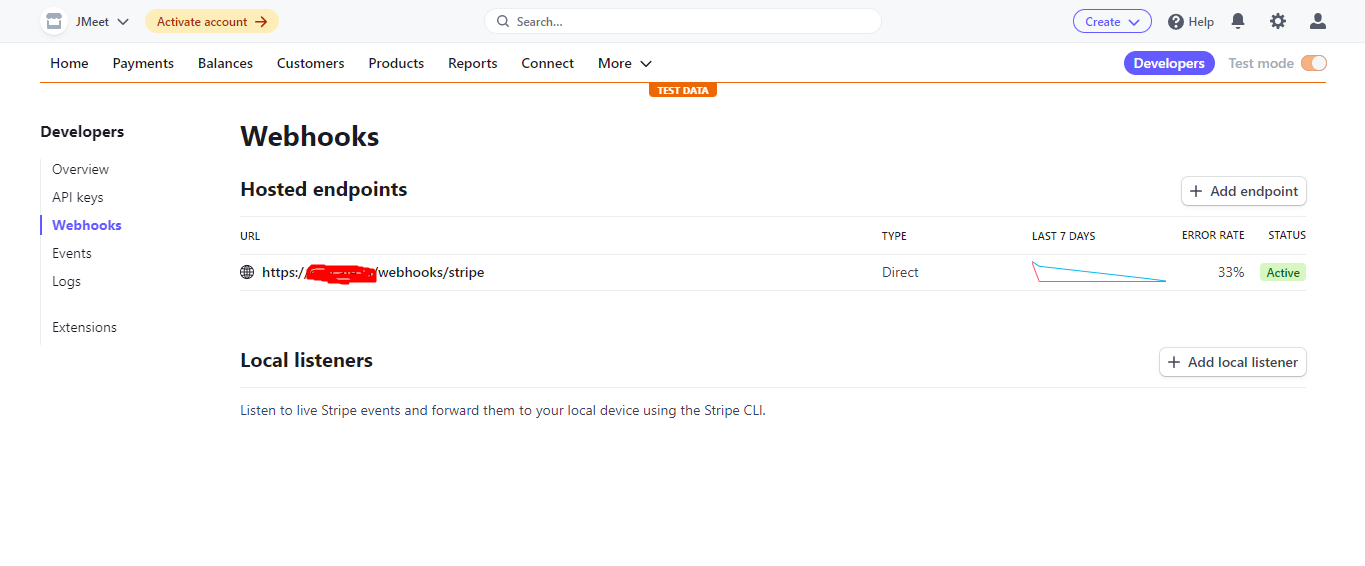
Task: Open settings via the gear icon
Action: pos(1278,21)
